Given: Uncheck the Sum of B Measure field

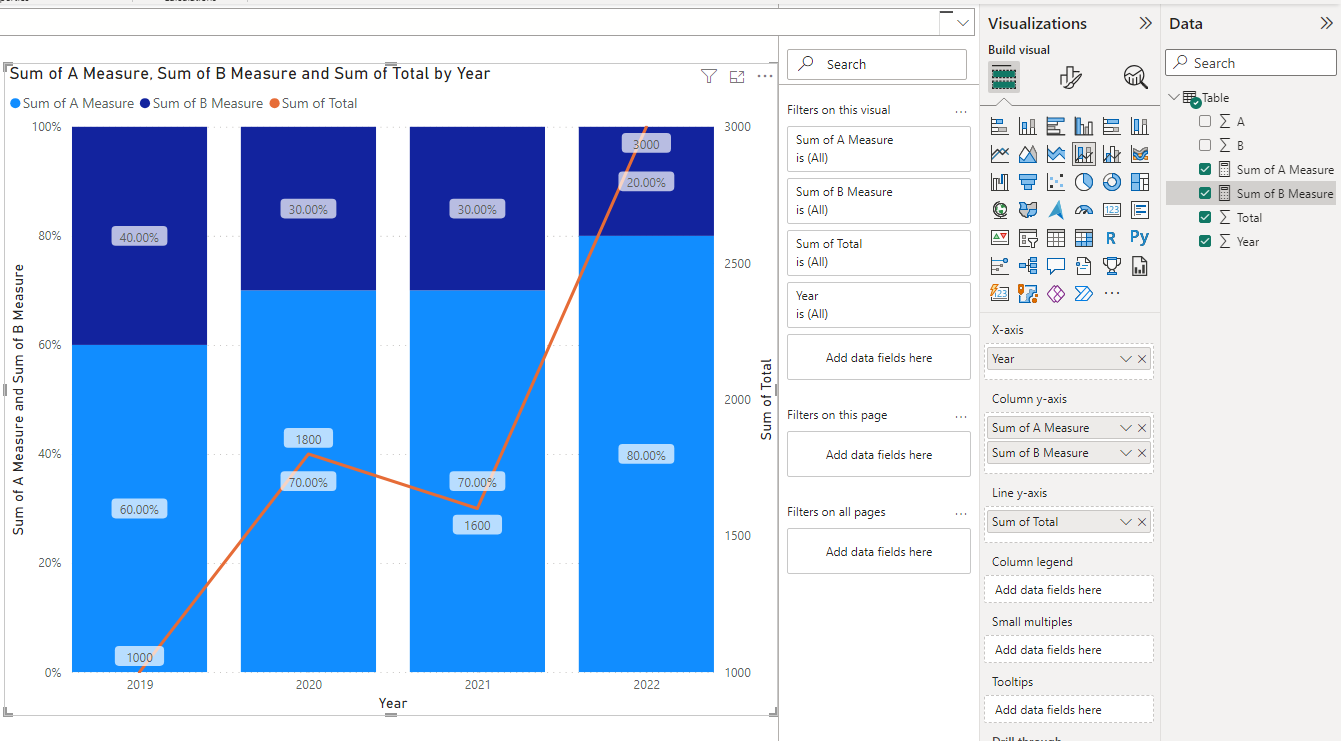Looking at the screenshot, I should tap(1205, 193).
